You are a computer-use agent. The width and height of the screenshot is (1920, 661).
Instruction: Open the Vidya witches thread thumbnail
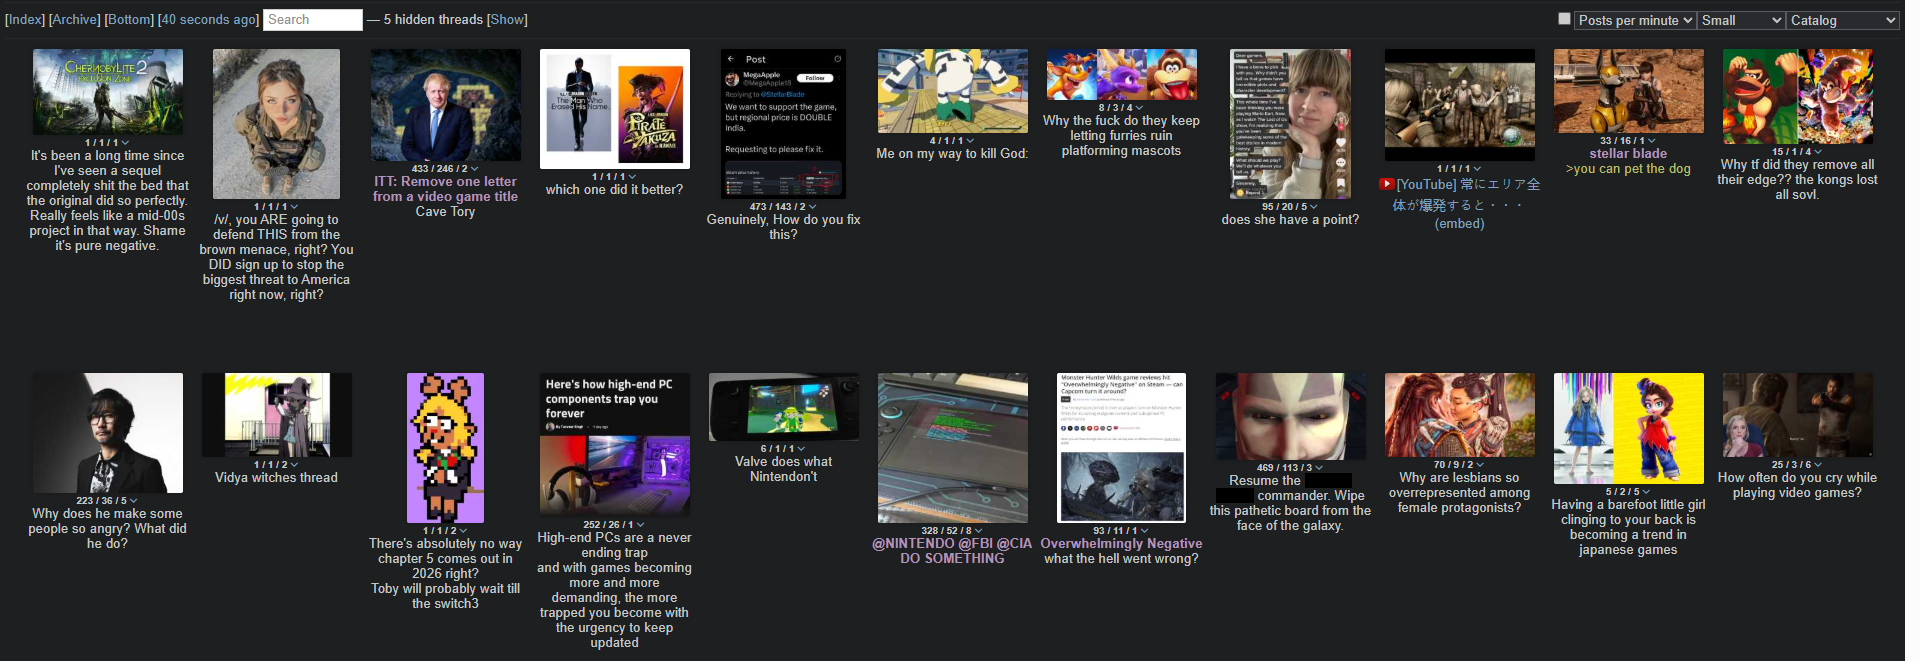coord(276,415)
